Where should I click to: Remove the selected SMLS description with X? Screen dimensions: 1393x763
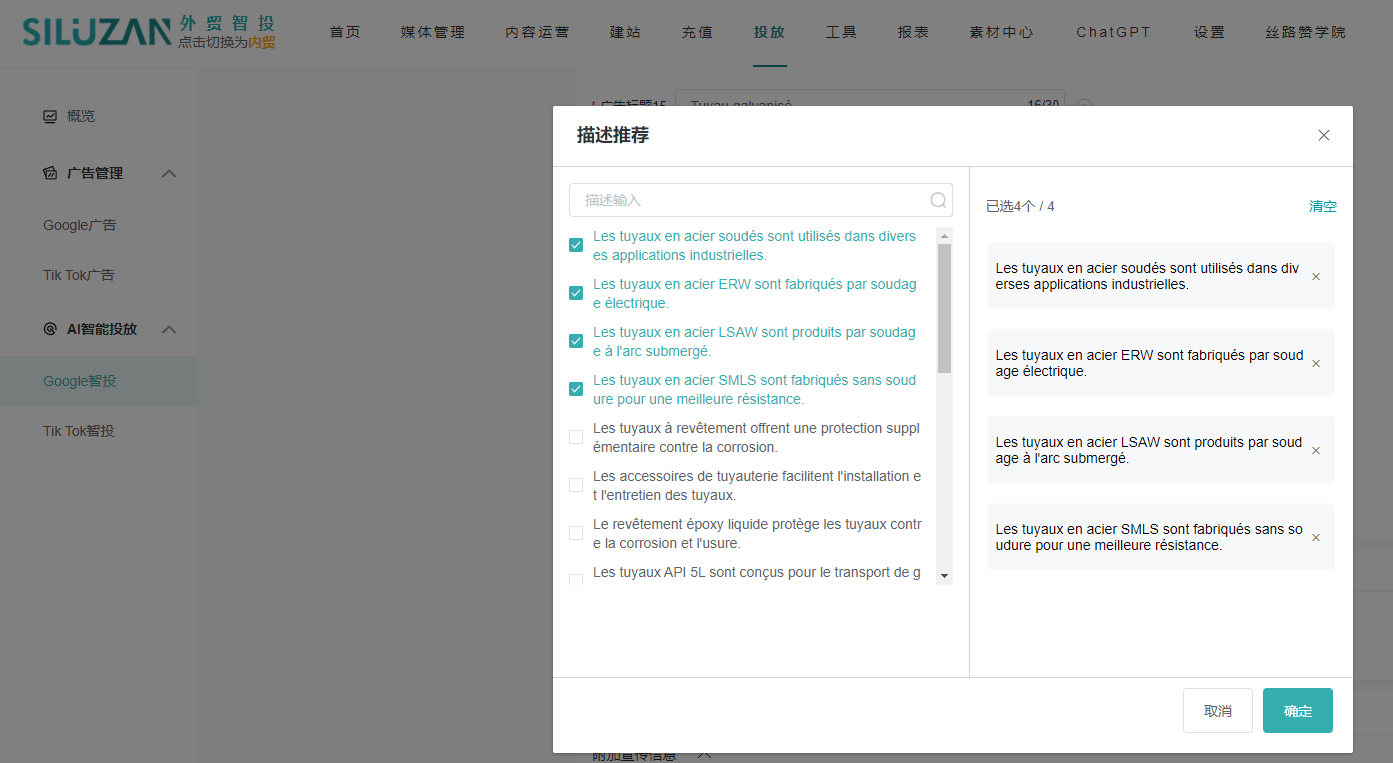1316,537
